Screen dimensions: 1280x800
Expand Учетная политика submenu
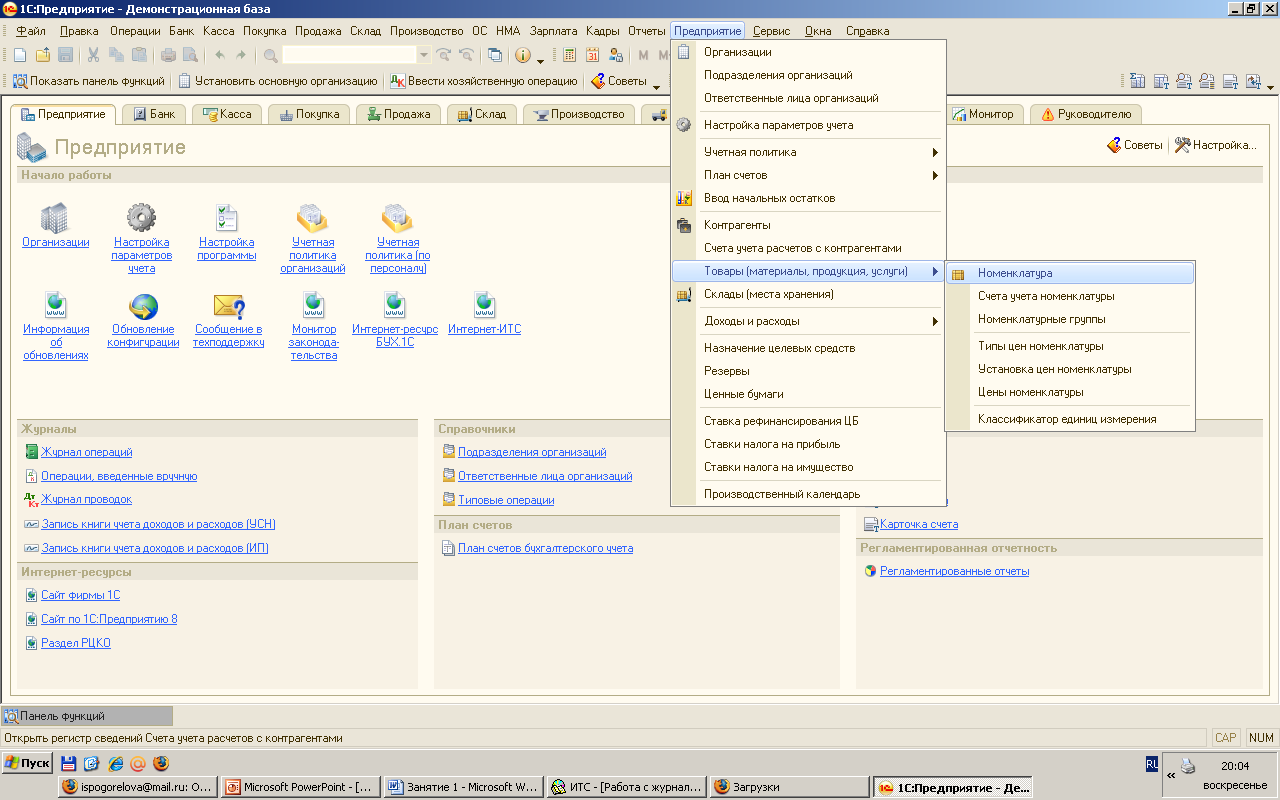tap(808, 152)
